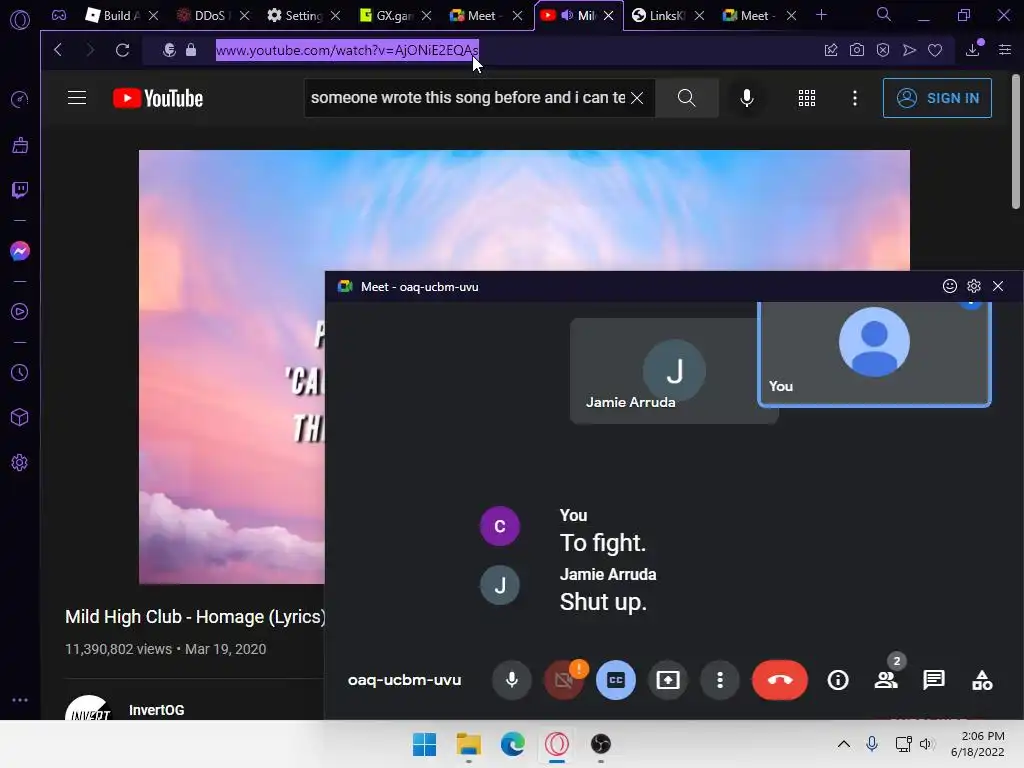Search YouTube with voice microphone

tap(746, 98)
